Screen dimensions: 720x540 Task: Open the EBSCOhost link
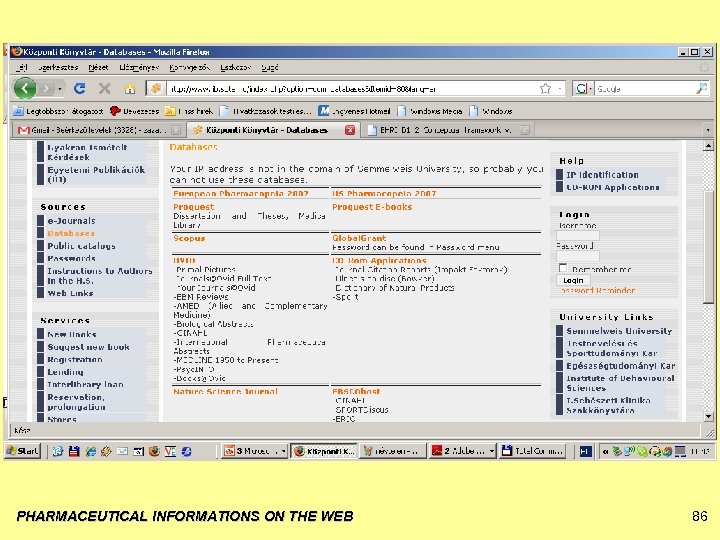tap(356, 392)
